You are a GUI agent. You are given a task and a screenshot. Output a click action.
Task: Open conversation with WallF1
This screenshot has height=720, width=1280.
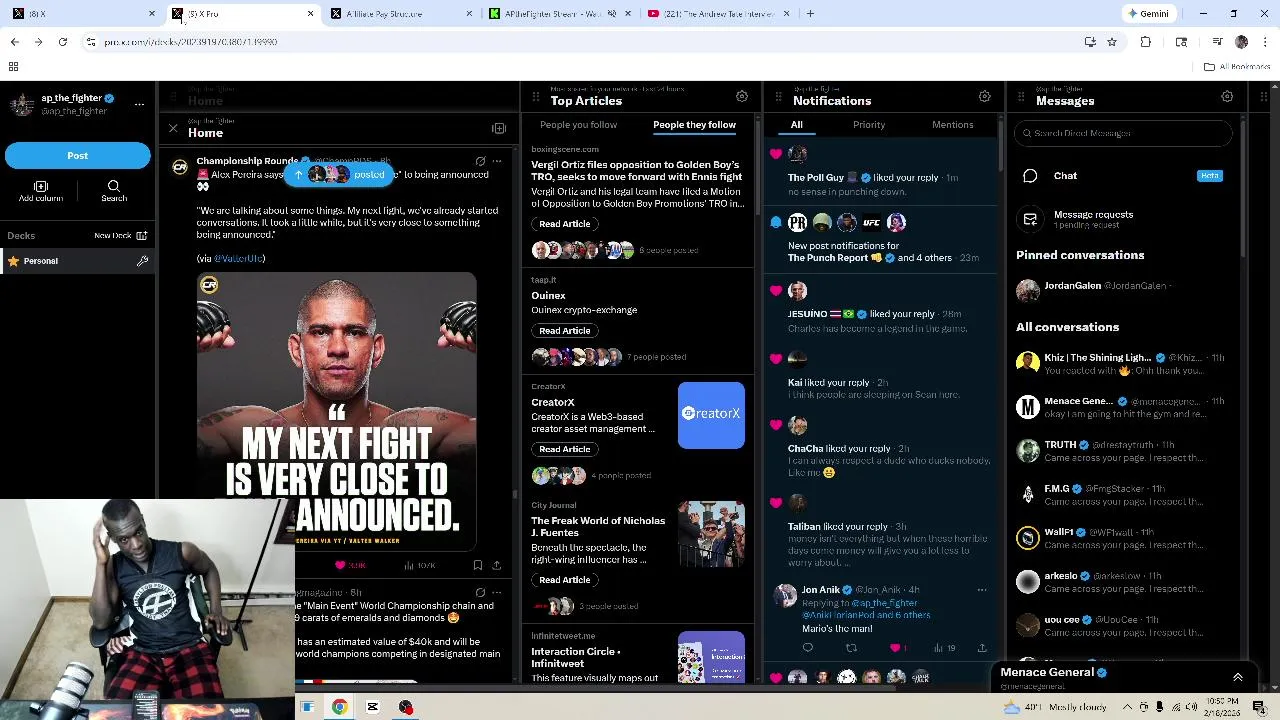(x=1122, y=538)
